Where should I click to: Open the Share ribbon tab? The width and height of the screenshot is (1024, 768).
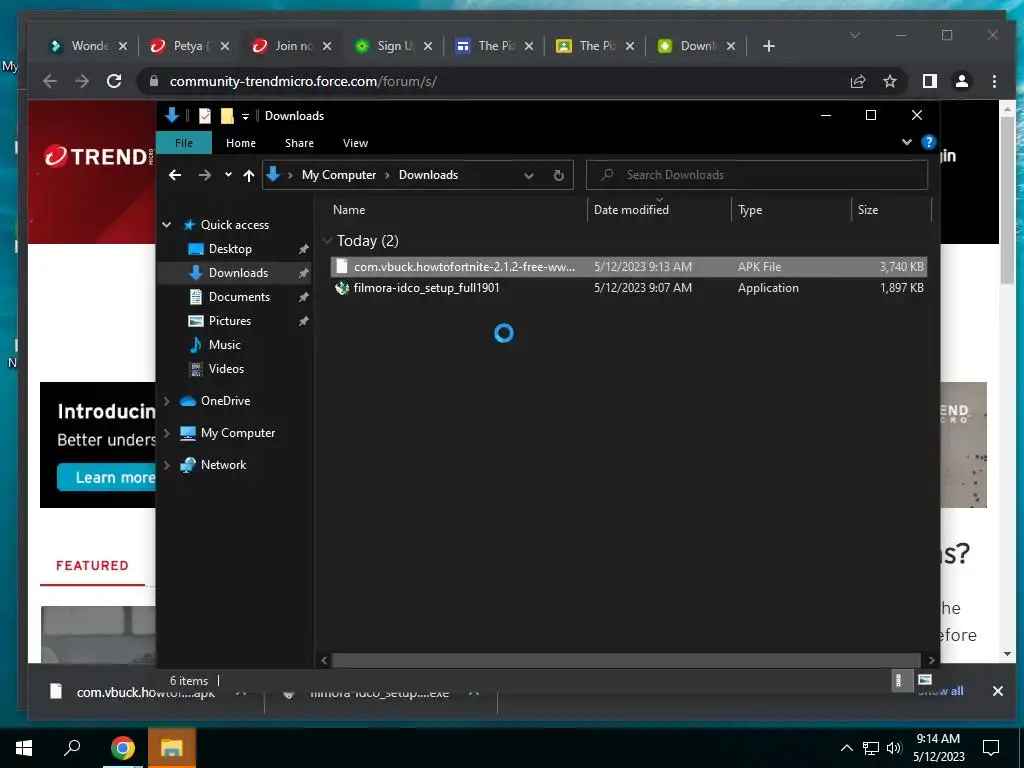pyautogui.click(x=299, y=143)
